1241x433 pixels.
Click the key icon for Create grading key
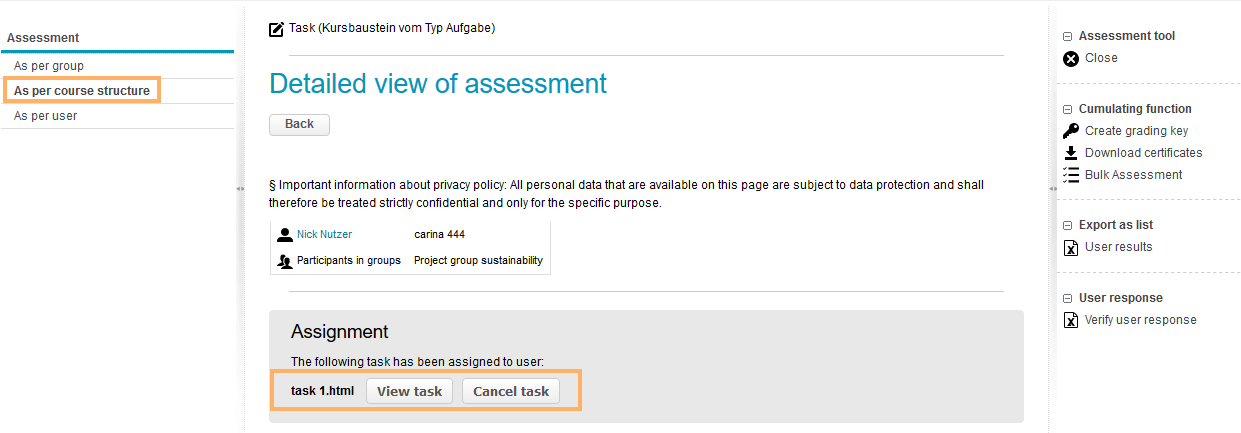tap(1070, 131)
